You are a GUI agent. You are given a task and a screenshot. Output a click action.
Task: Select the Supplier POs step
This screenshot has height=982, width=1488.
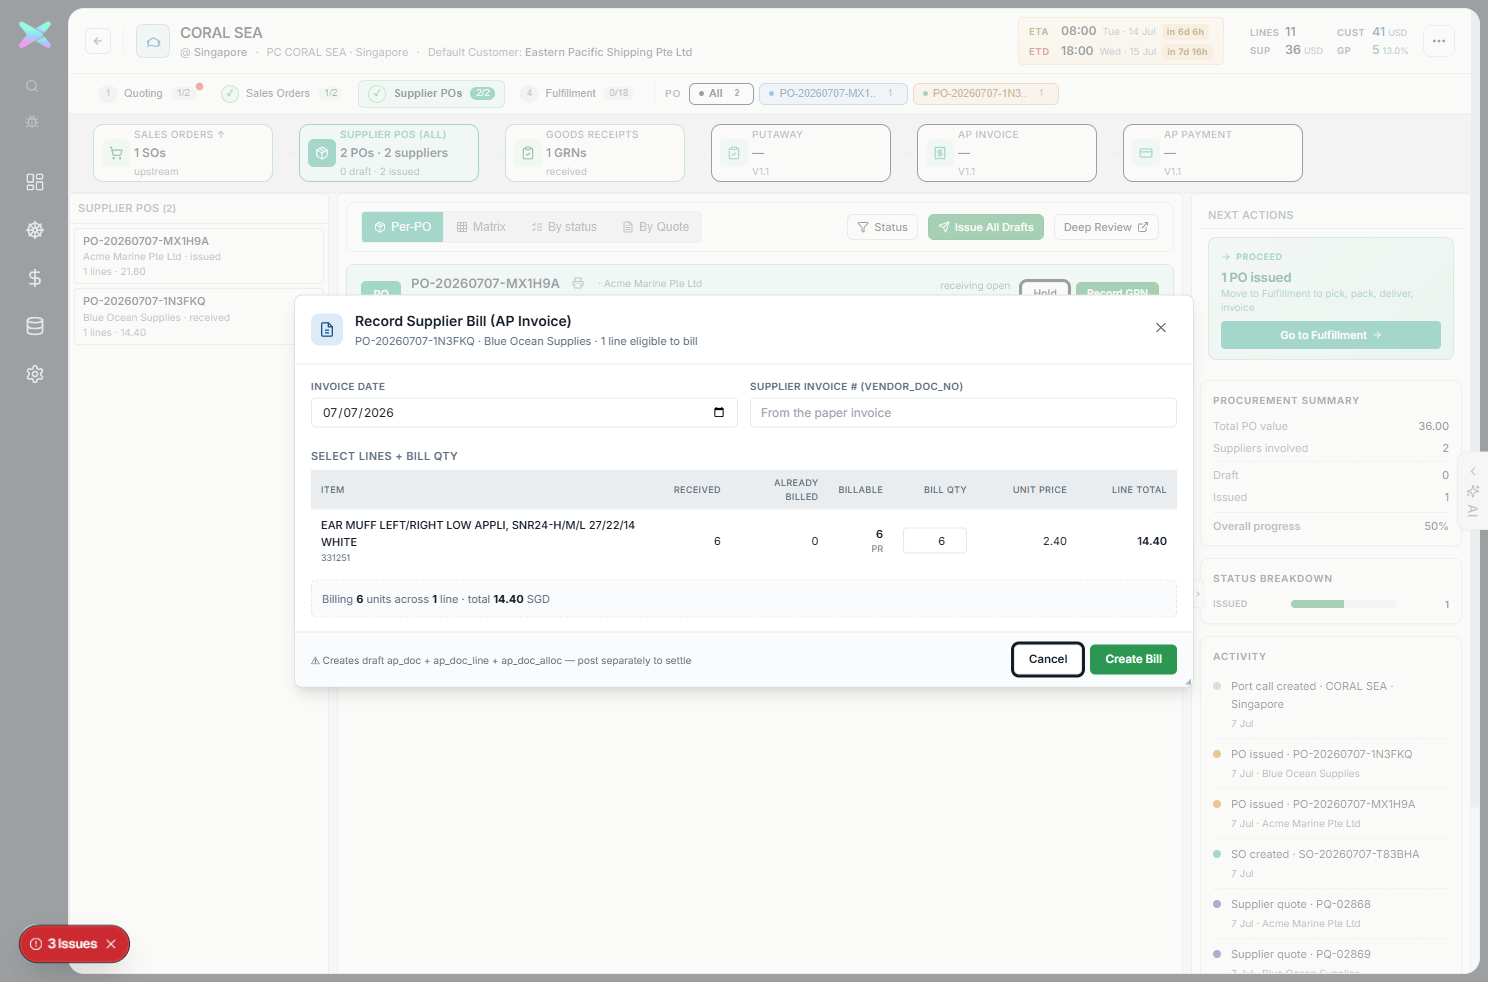431,93
